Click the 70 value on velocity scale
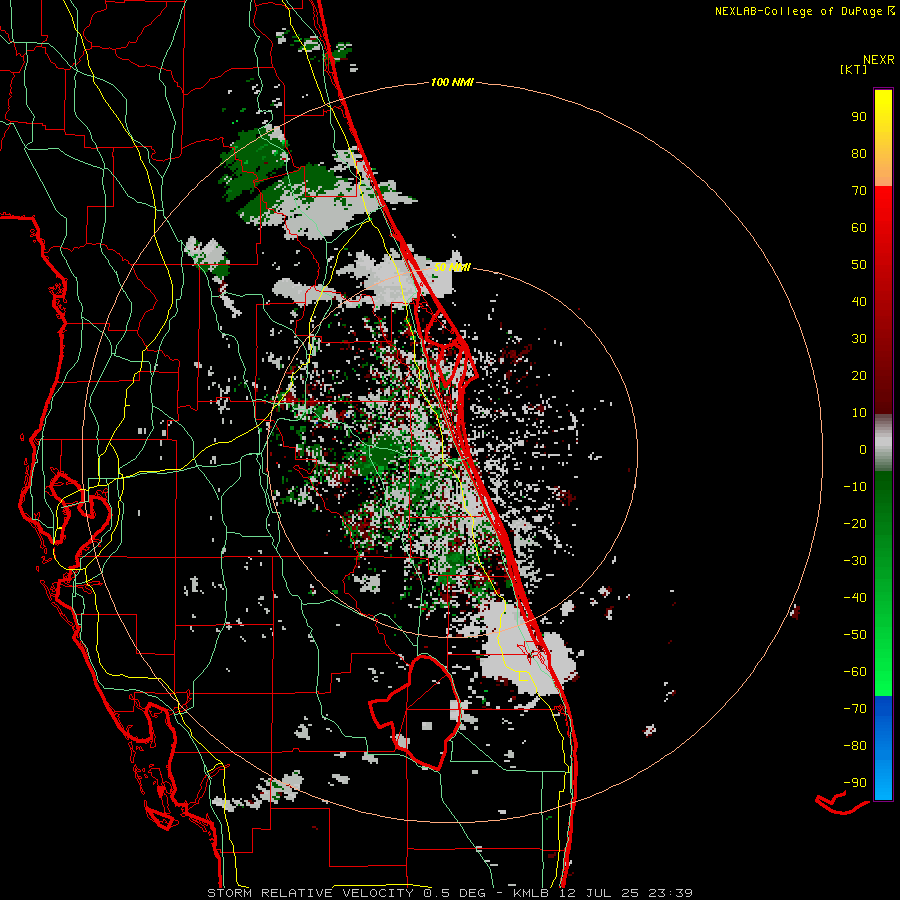This screenshot has height=900, width=900. point(859,191)
